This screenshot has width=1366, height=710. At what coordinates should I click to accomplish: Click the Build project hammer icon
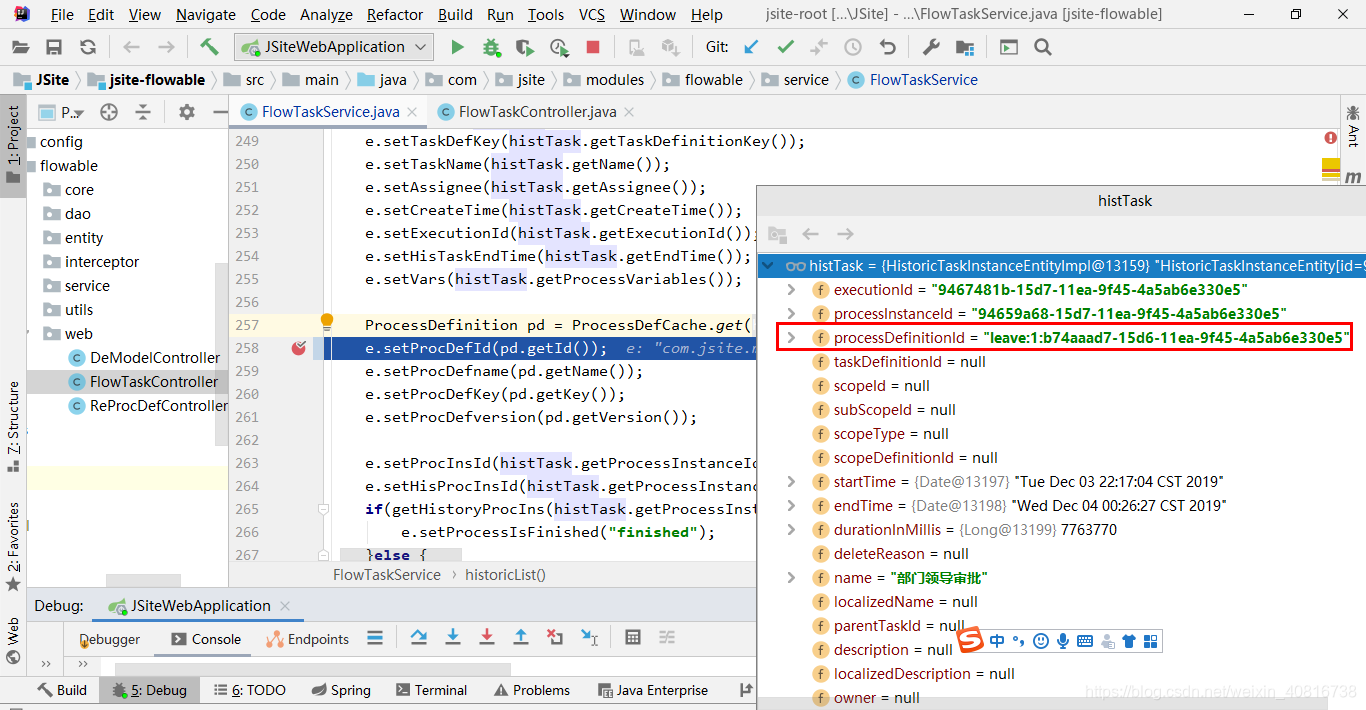click(x=209, y=47)
